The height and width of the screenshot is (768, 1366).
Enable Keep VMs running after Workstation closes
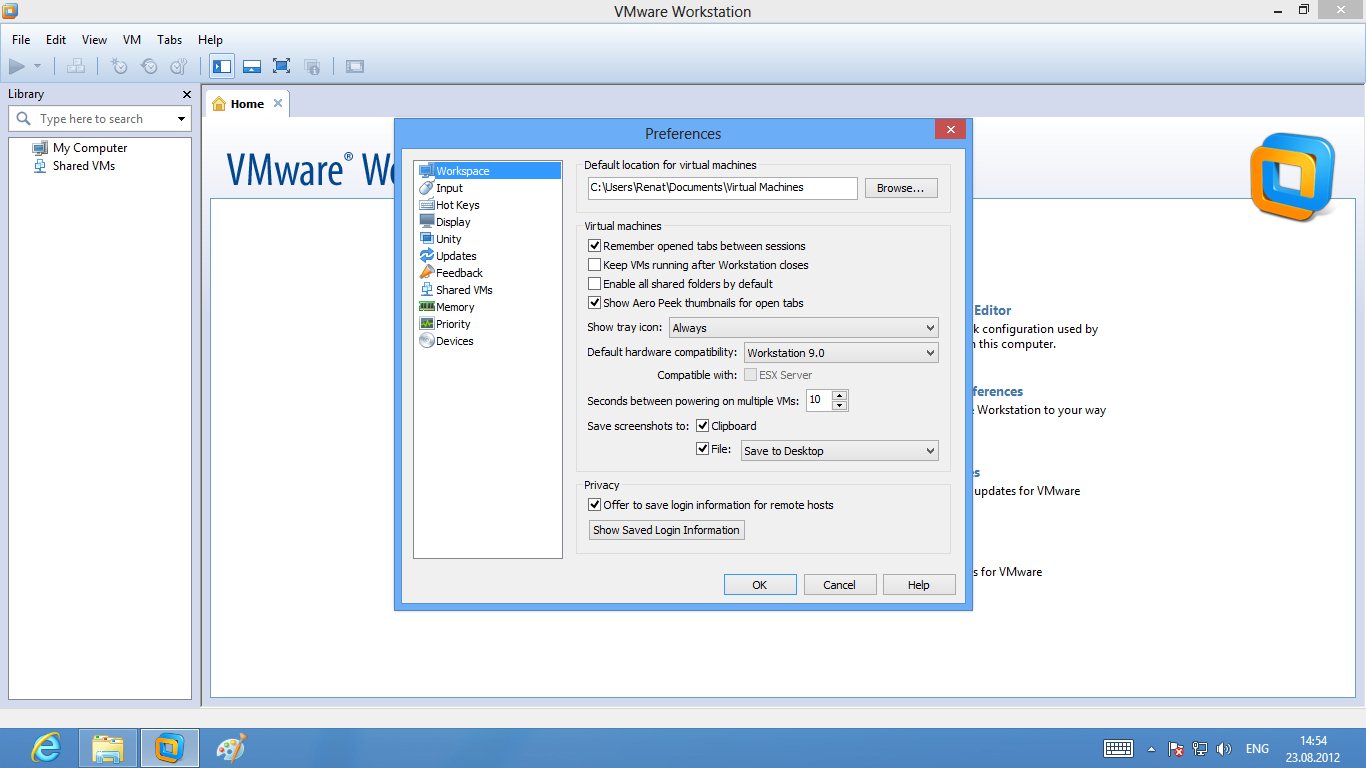595,265
